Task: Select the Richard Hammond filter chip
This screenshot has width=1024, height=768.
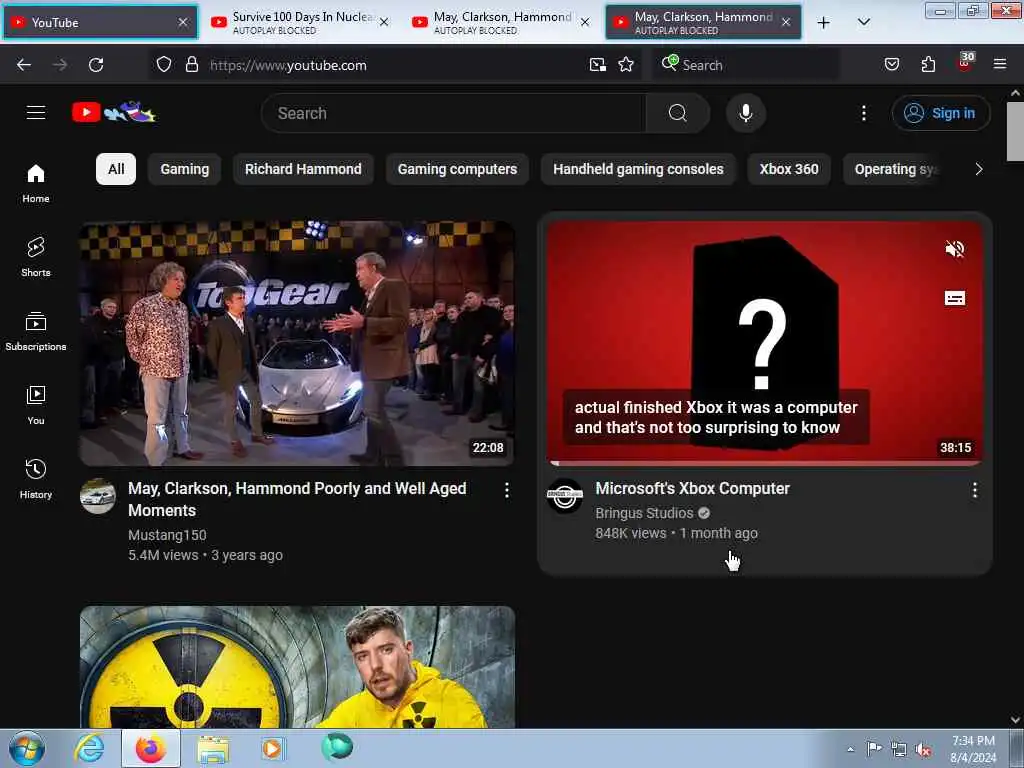Action: click(x=303, y=169)
